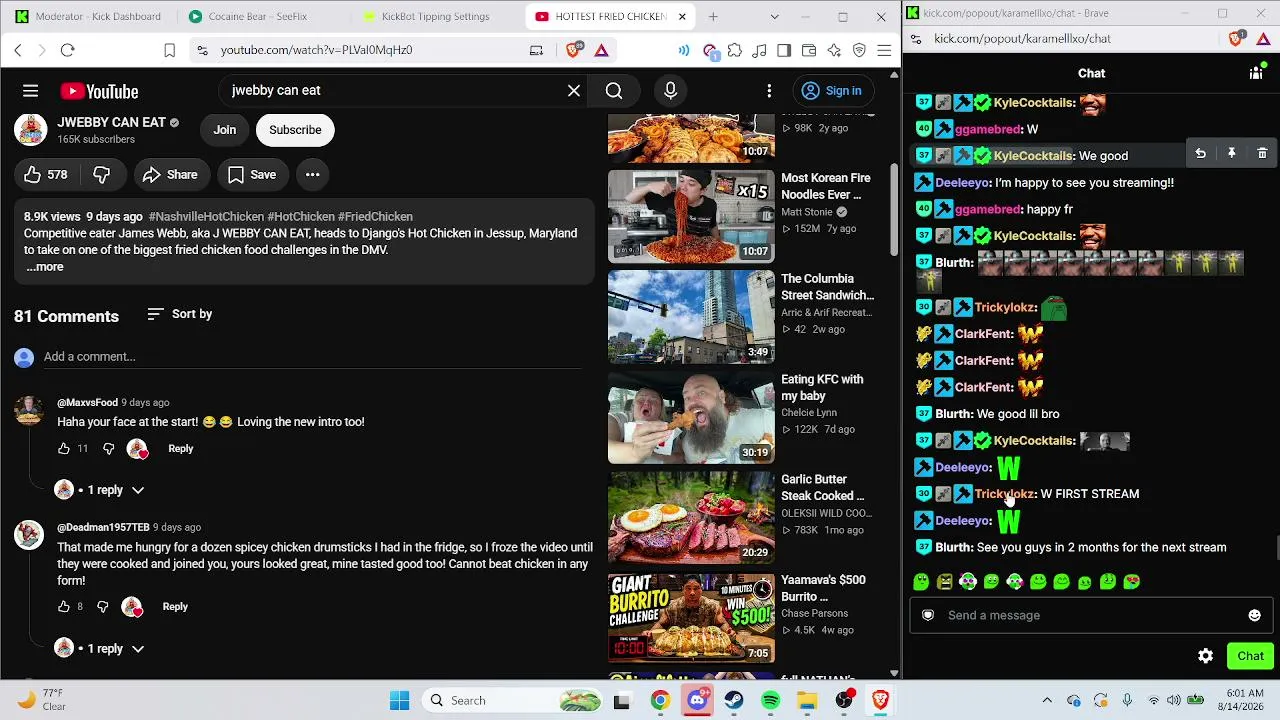Open the browser extensions puzzle icon
Screen dimensions: 1280x720
coord(735,50)
